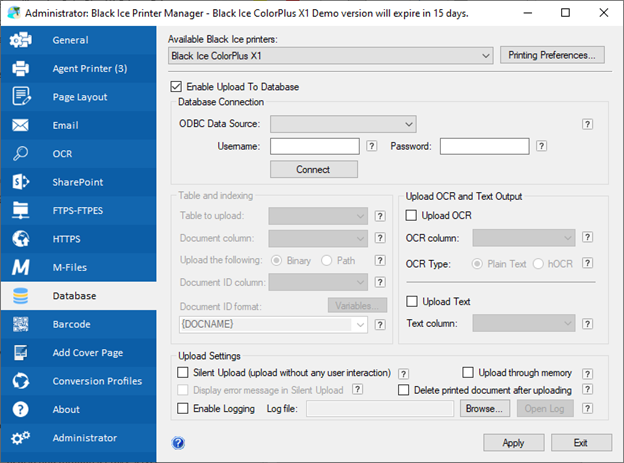Switch to the SharePoint tab
The height and width of the screenshot is (463, 624).
click(78, 182)
